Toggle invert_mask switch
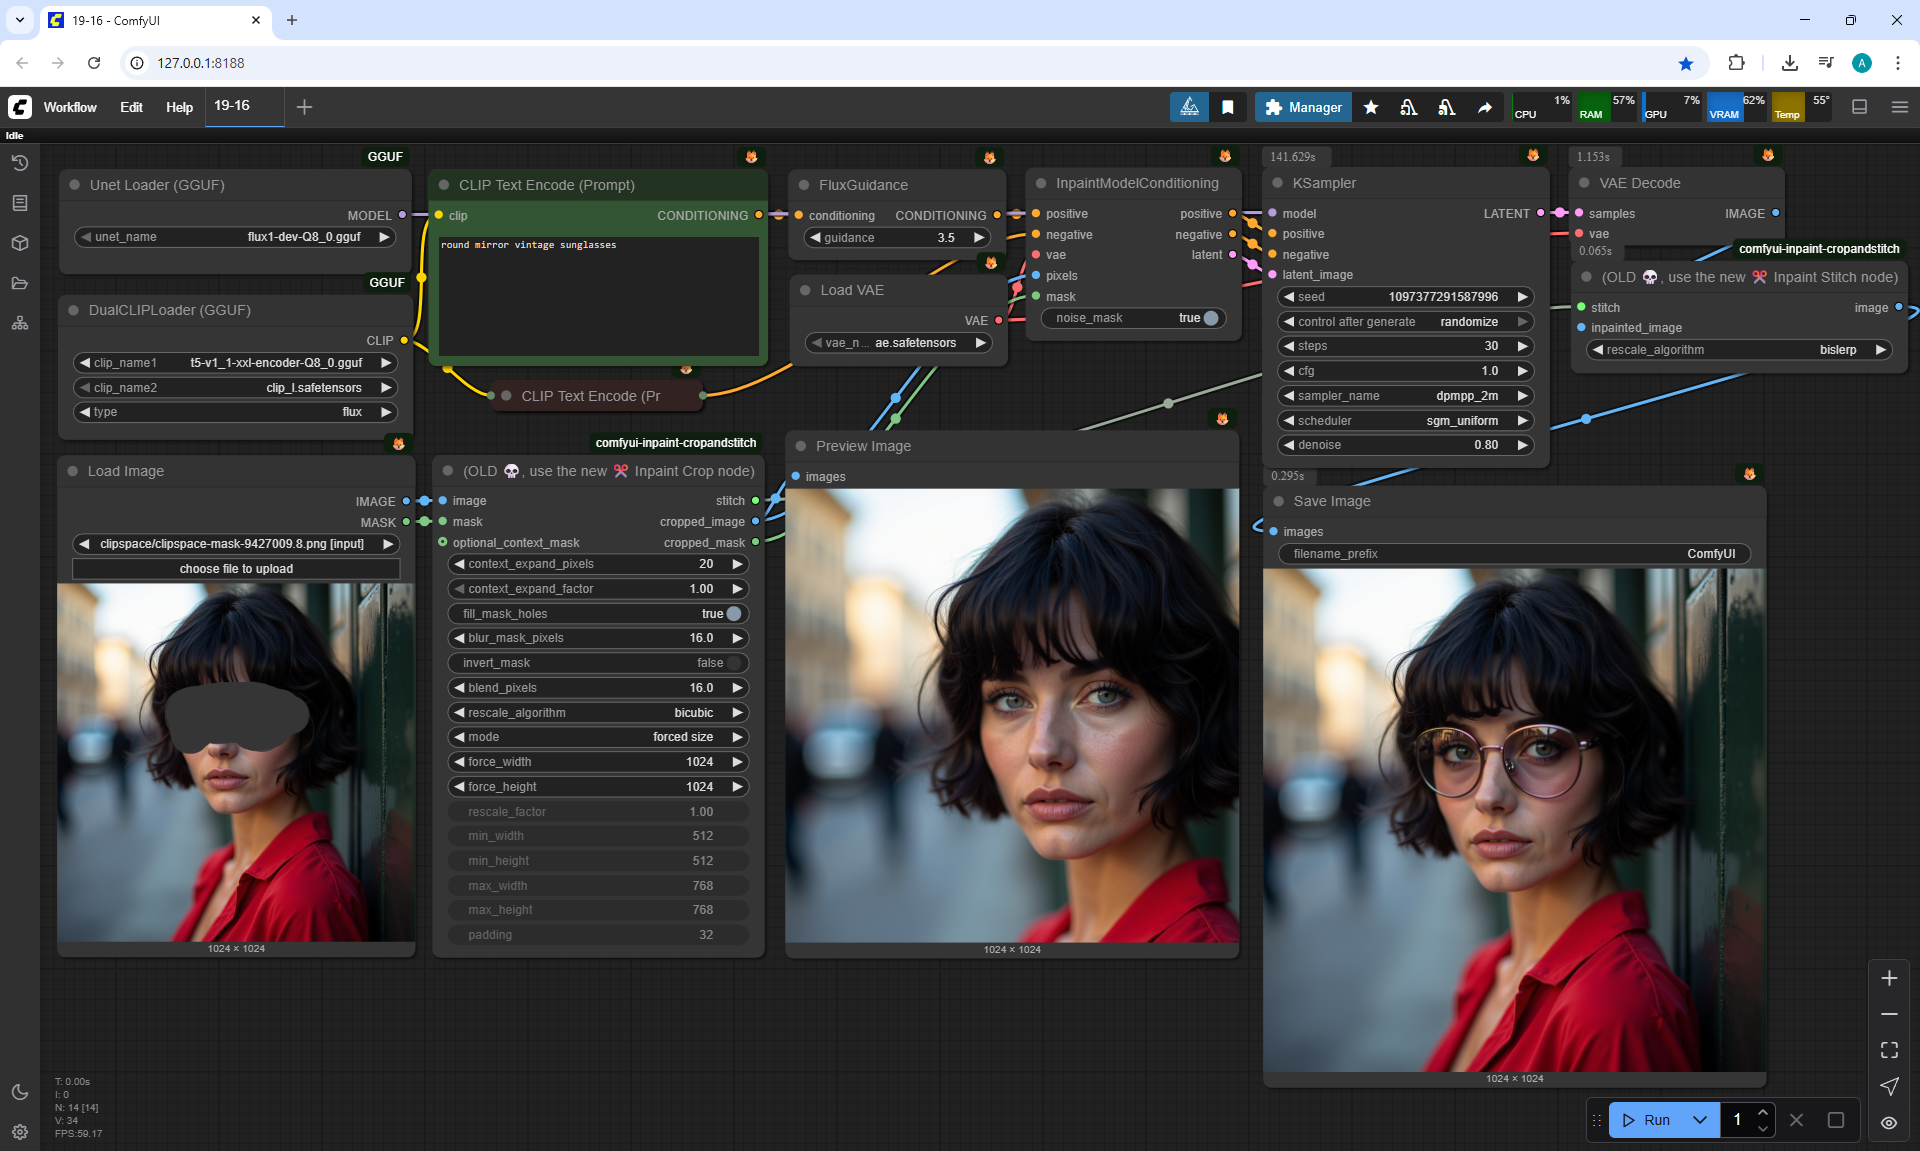 tap(733, 663)
